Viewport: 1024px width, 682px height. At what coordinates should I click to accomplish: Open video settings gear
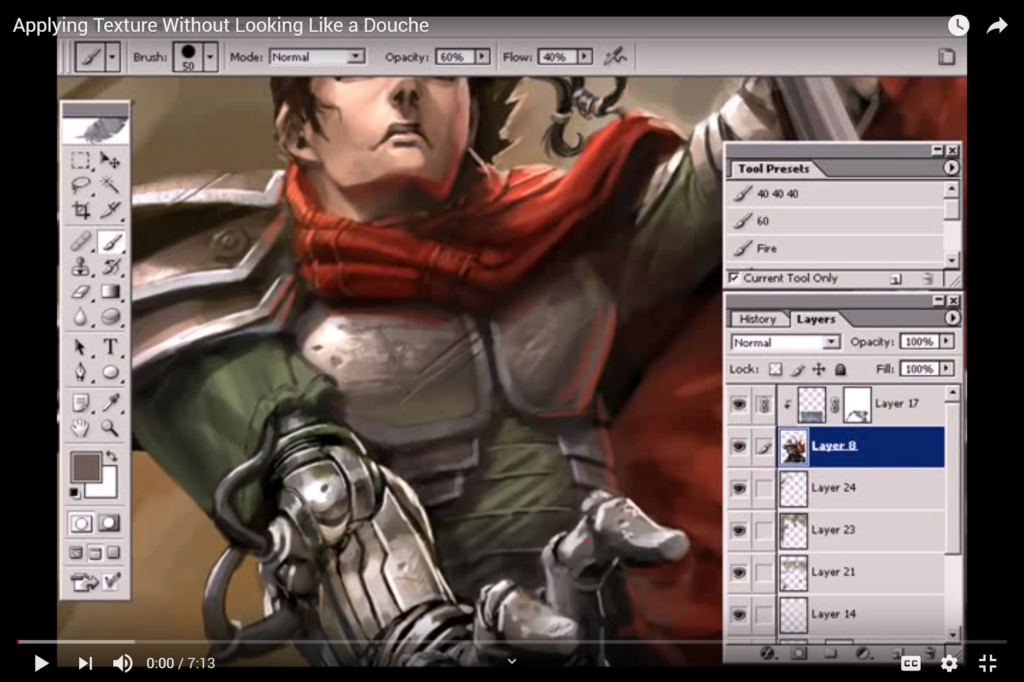949,663
